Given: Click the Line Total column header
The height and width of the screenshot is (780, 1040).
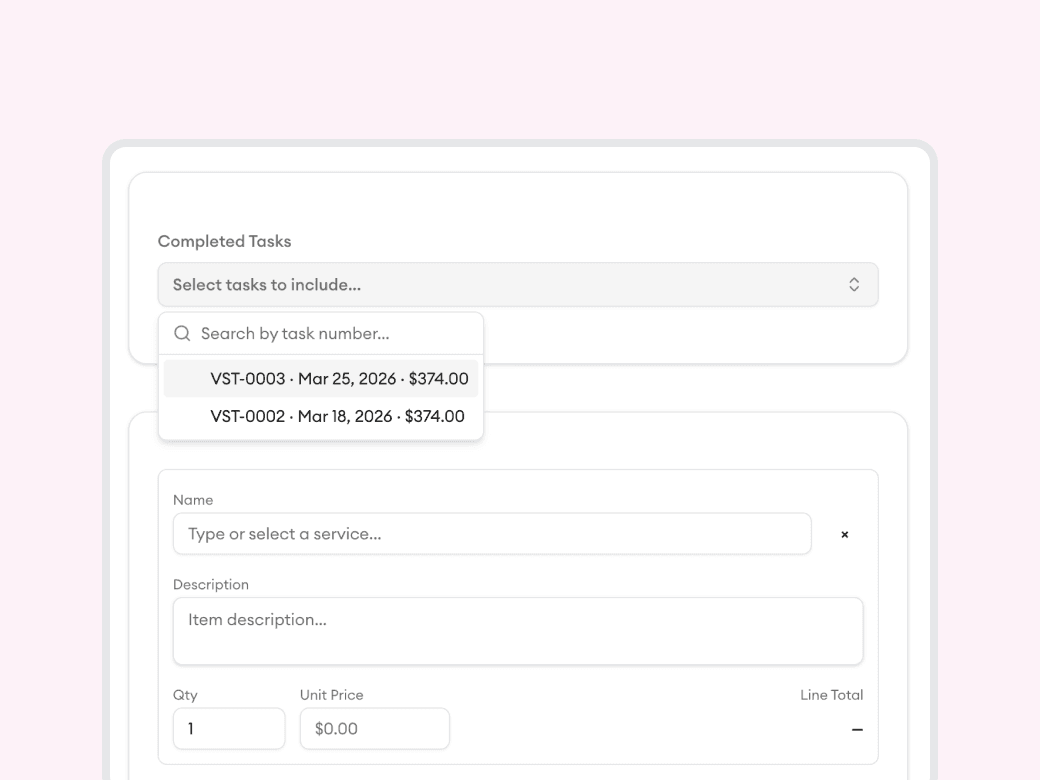Looking at the screenshot, I should [831, 694].
